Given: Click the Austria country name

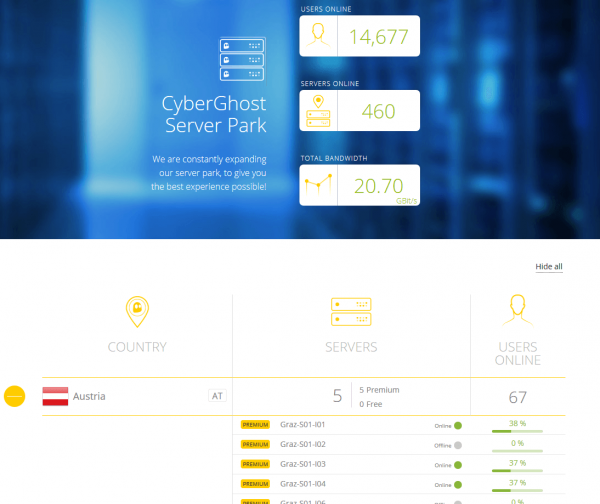Looking at the screenshot, I should [x=89, y=396].
